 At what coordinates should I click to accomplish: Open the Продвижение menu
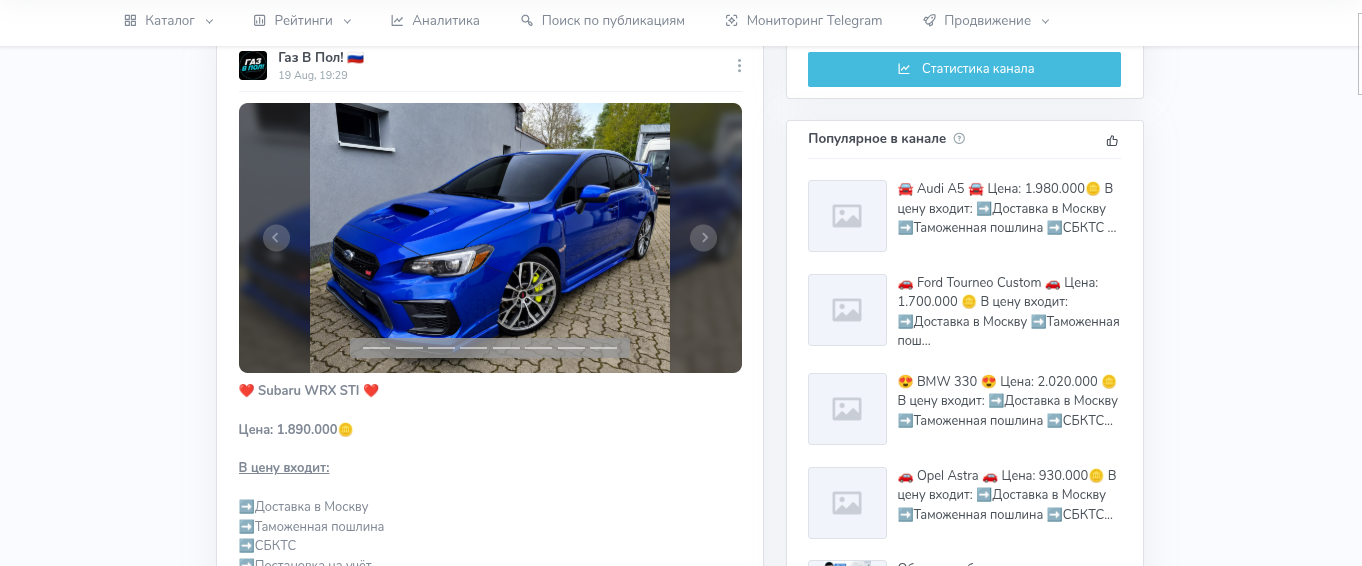tap(986, 20)
